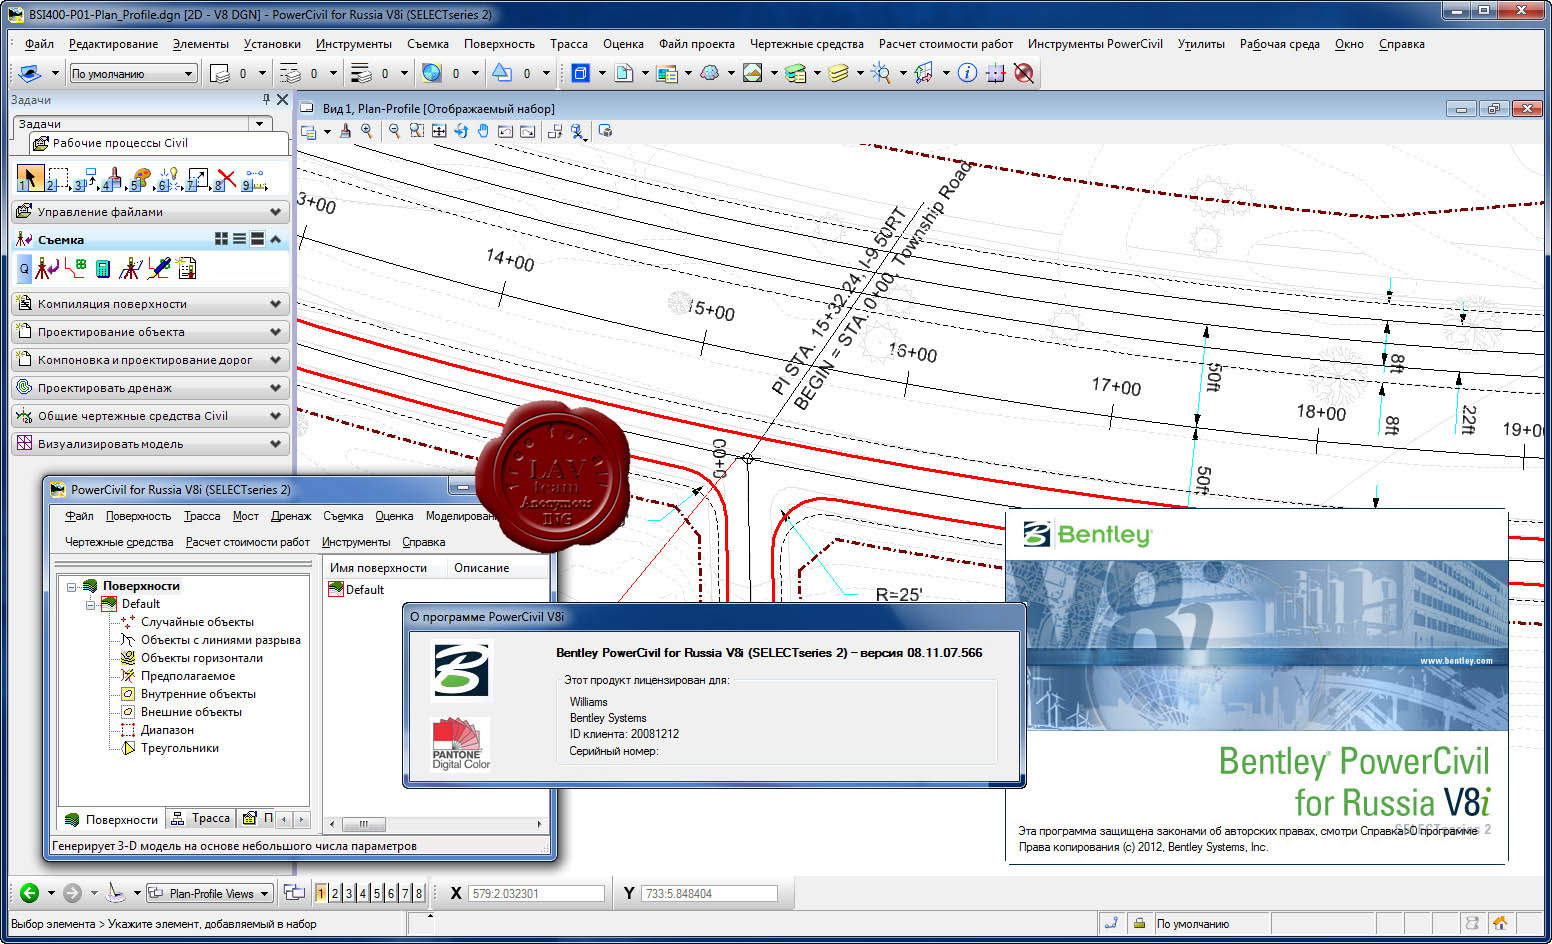Click the Default surface list entry
Screen dimensions: 1552x944
click(x=356, y=590)
